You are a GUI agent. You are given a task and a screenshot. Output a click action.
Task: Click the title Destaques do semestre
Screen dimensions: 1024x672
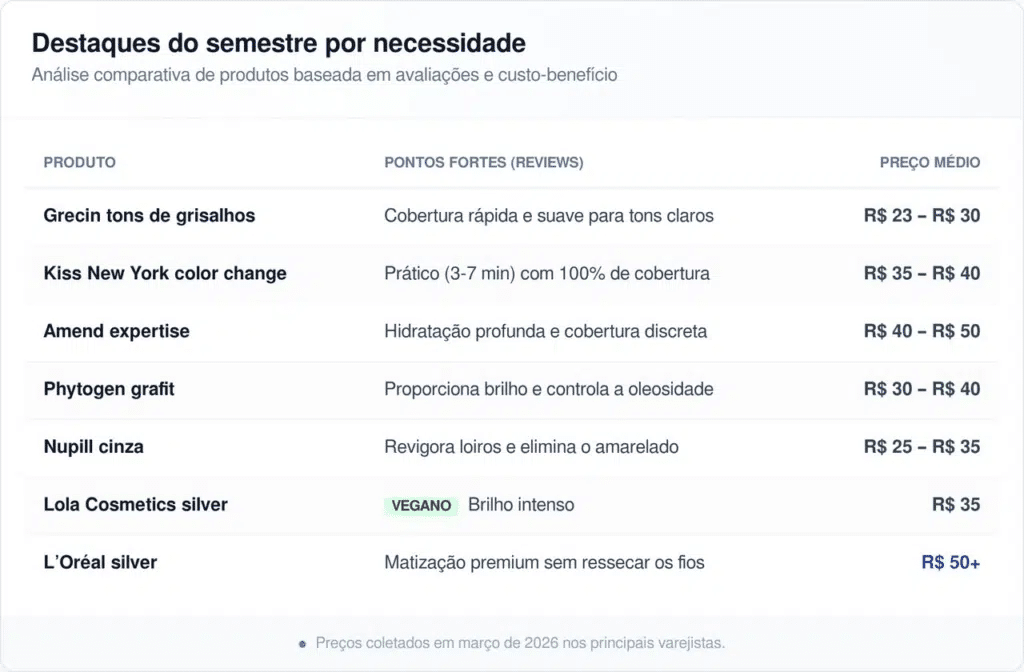[279, 43]
